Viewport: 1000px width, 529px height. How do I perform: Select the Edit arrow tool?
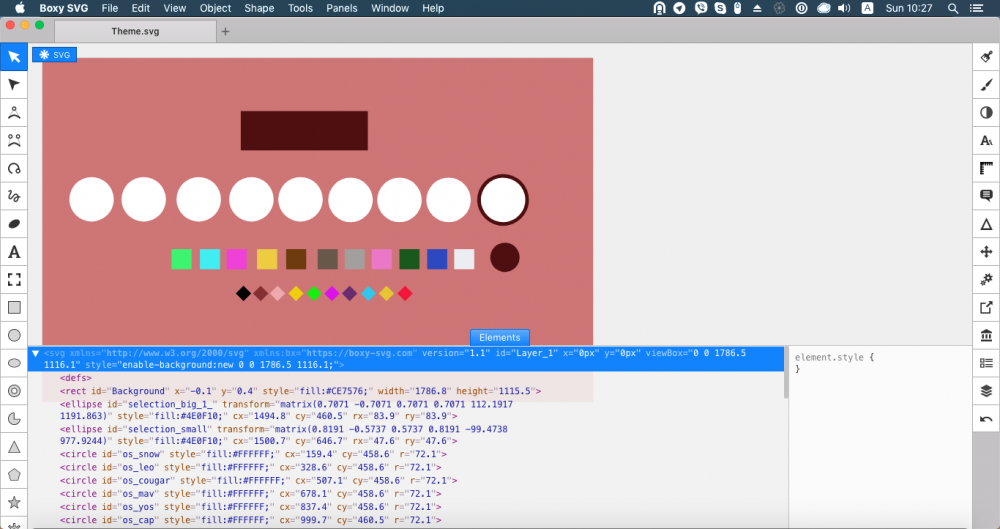coord(14,85)
